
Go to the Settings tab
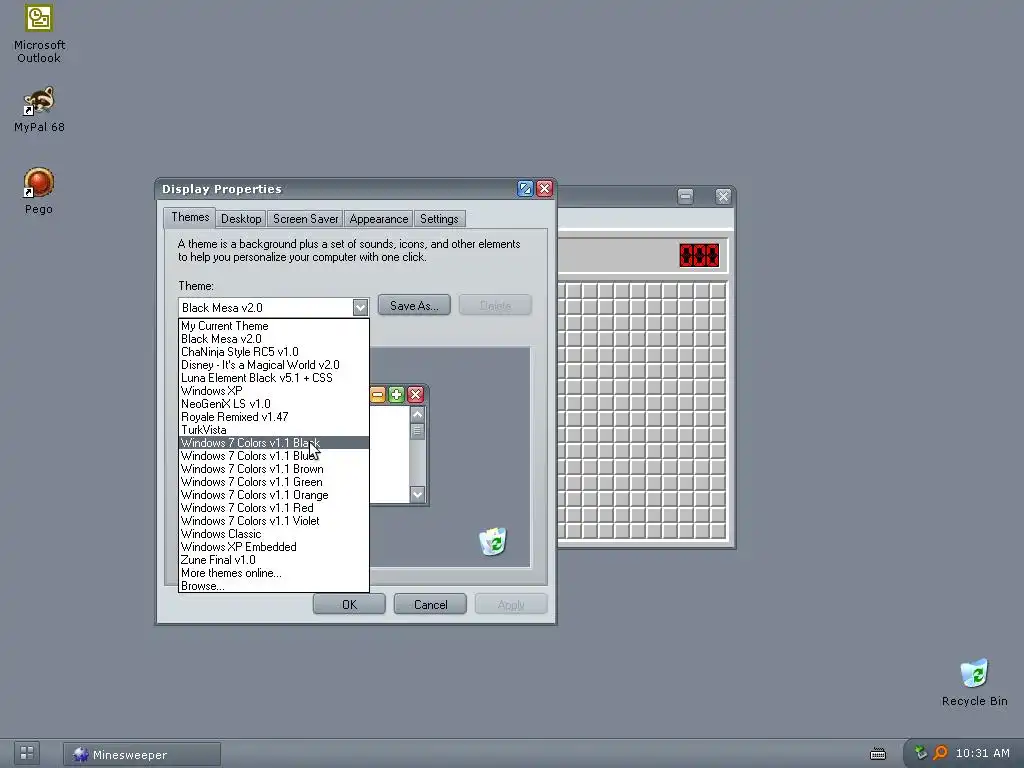click(439, 219)
